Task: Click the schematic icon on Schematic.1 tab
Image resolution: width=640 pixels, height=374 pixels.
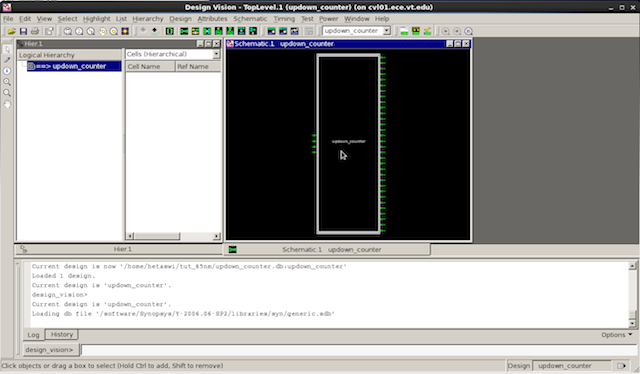Action: pyautogui.click(x=233, y=249)
